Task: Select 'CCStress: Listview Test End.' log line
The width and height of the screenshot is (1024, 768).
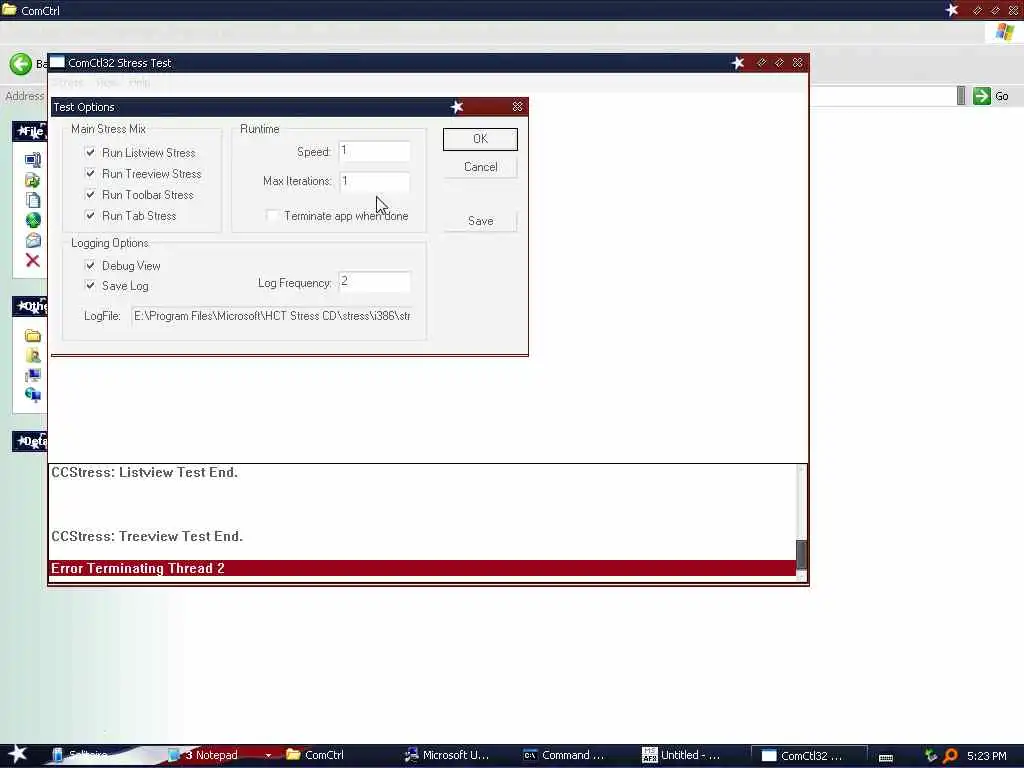Action: (144, 472)
